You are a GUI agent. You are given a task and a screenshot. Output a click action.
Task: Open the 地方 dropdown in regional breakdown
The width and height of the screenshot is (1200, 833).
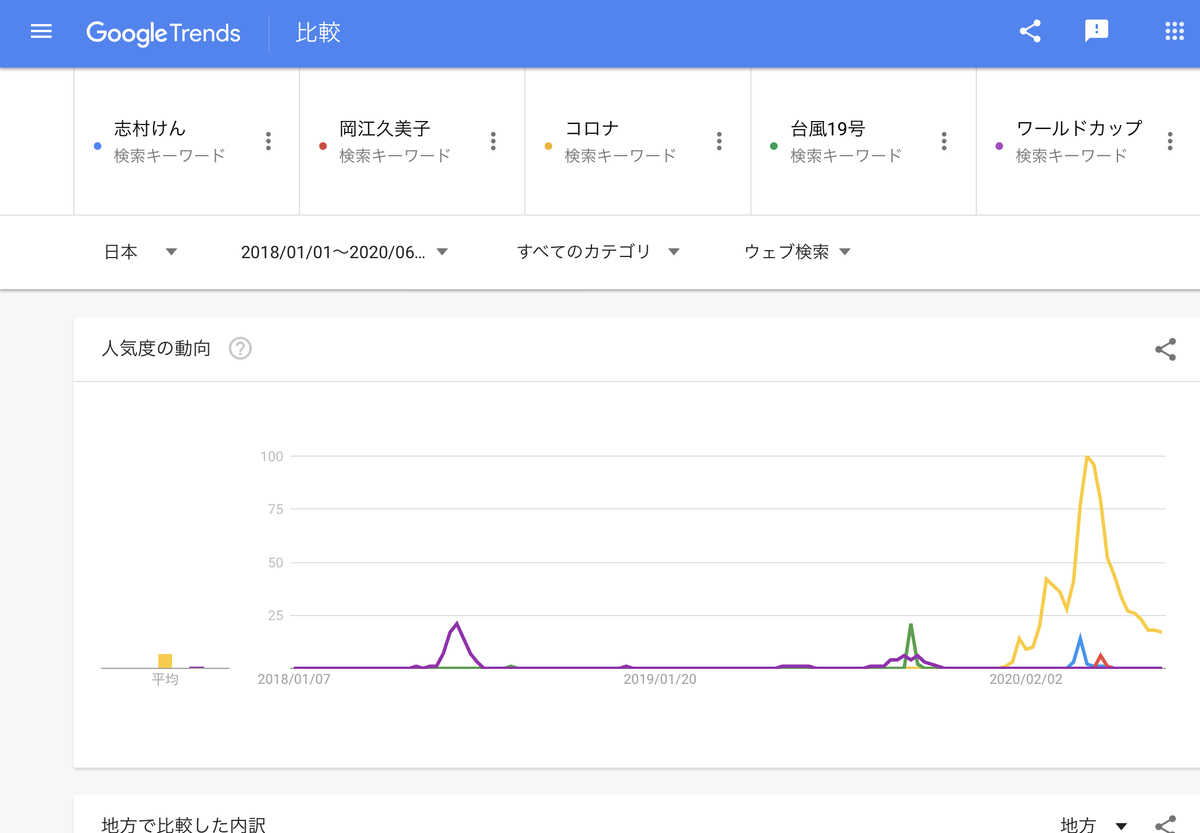click(x=1094, y=825)
